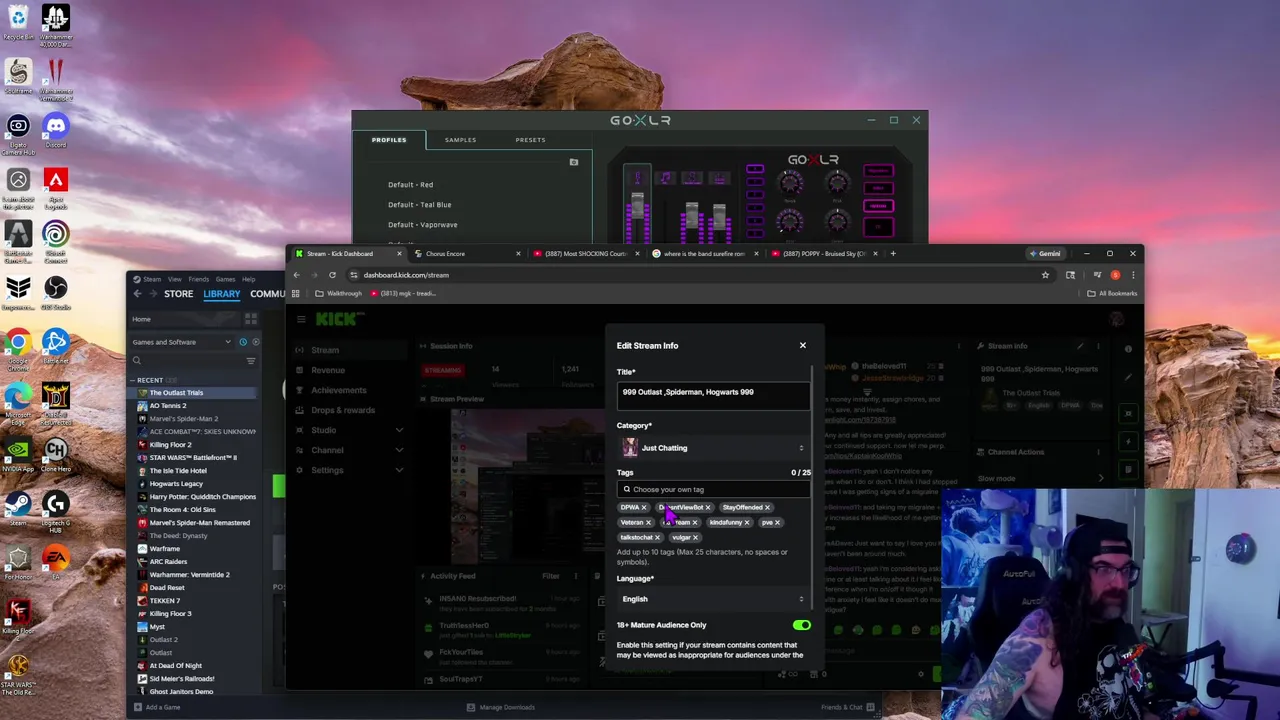Image resolution: width=1280 pixels, height=720 pixels.
Task: Open the Gemini button in Chrome
Action: pyautogui.click(x=1046, y=254)
